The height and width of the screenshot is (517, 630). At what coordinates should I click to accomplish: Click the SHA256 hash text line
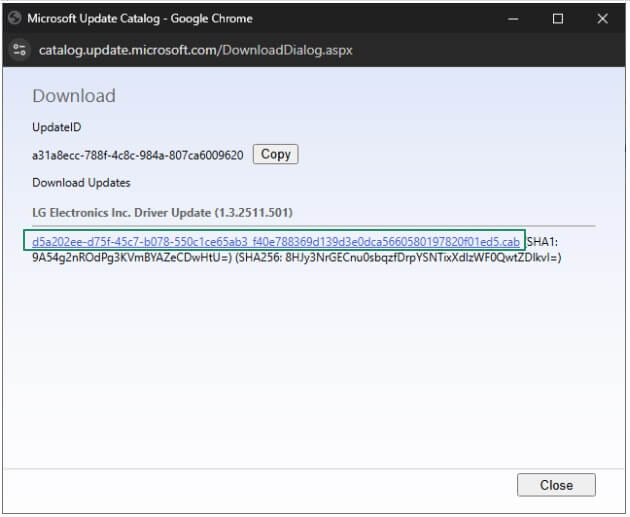(x=398, y=257)
